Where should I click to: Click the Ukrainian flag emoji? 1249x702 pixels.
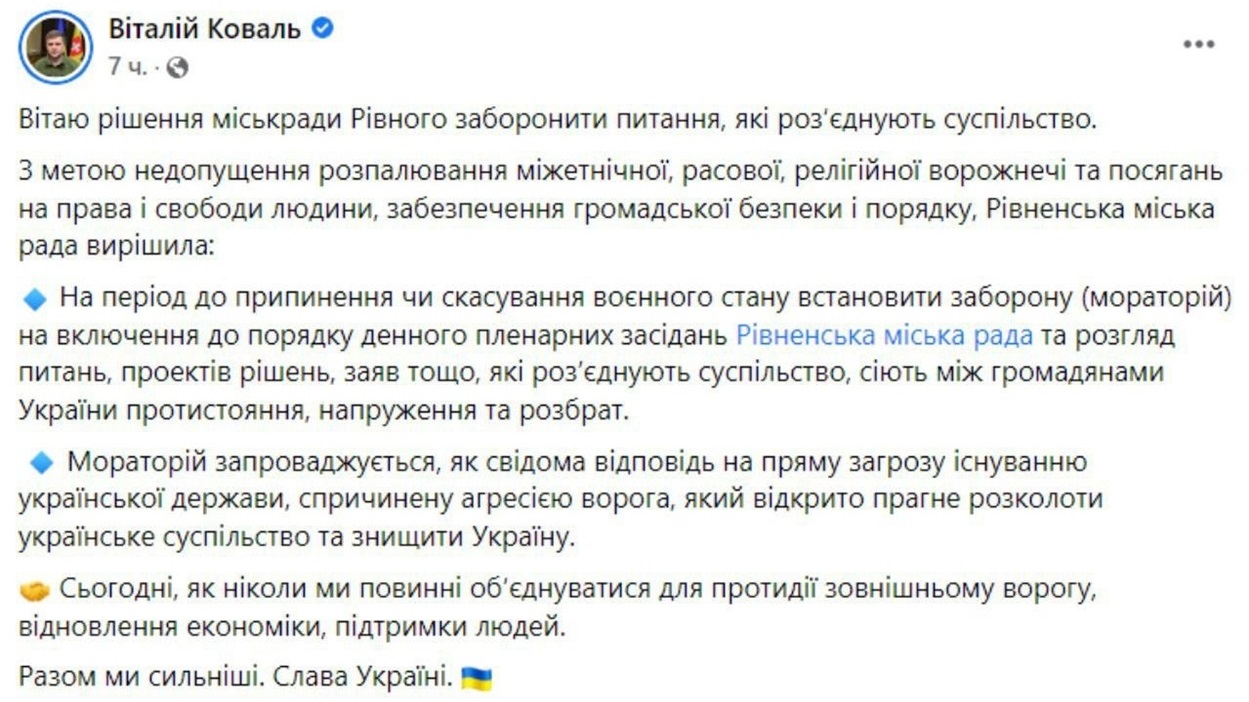476,677
